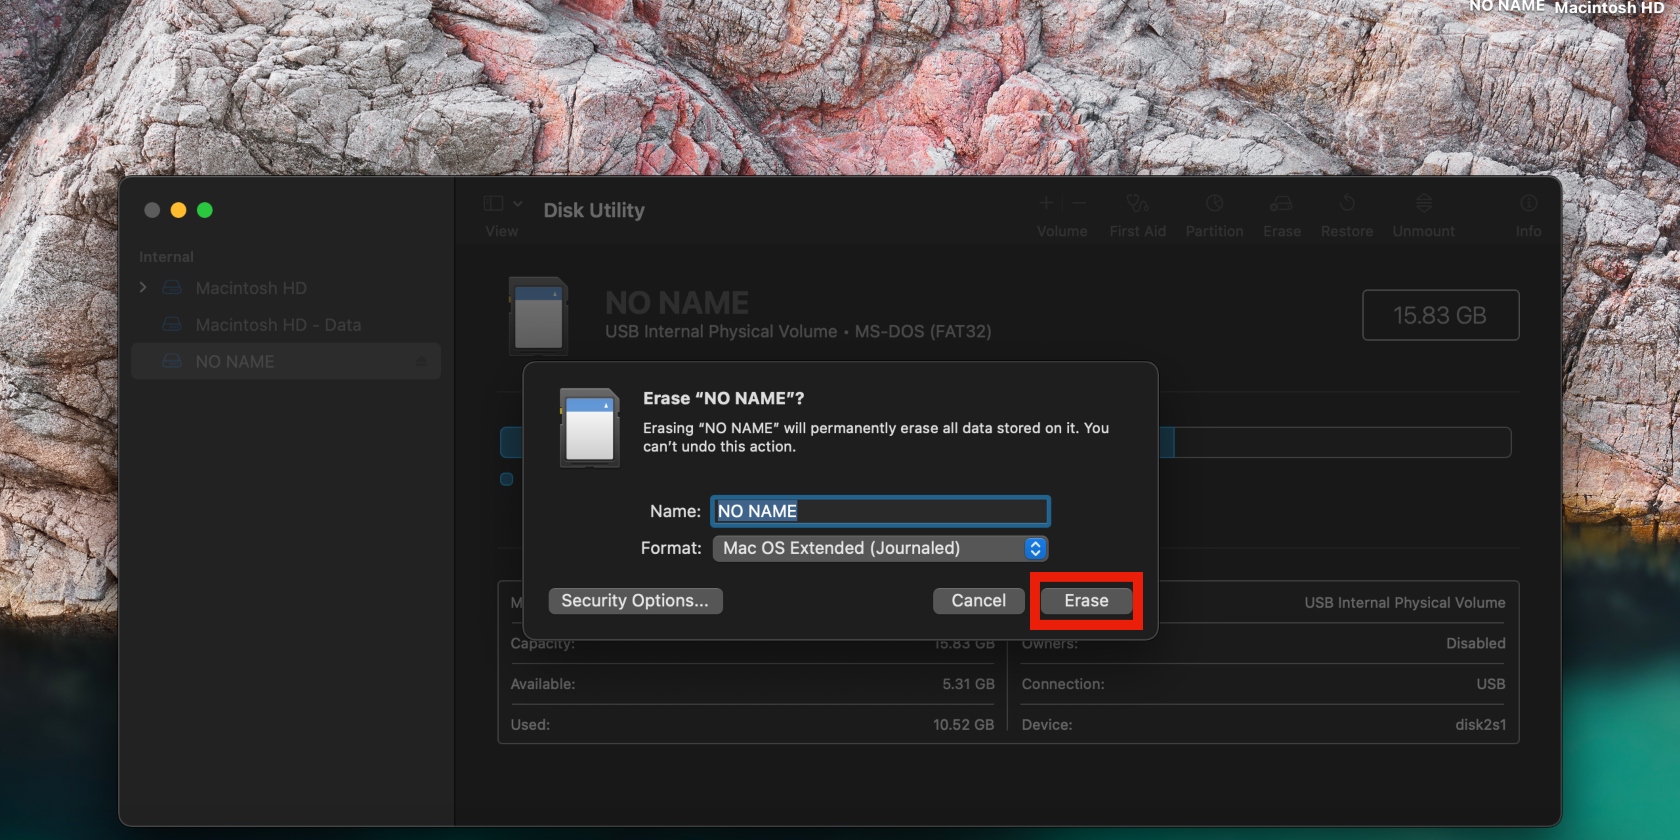Click the 15.83 GB capacity box

[x=1441, y=315]
